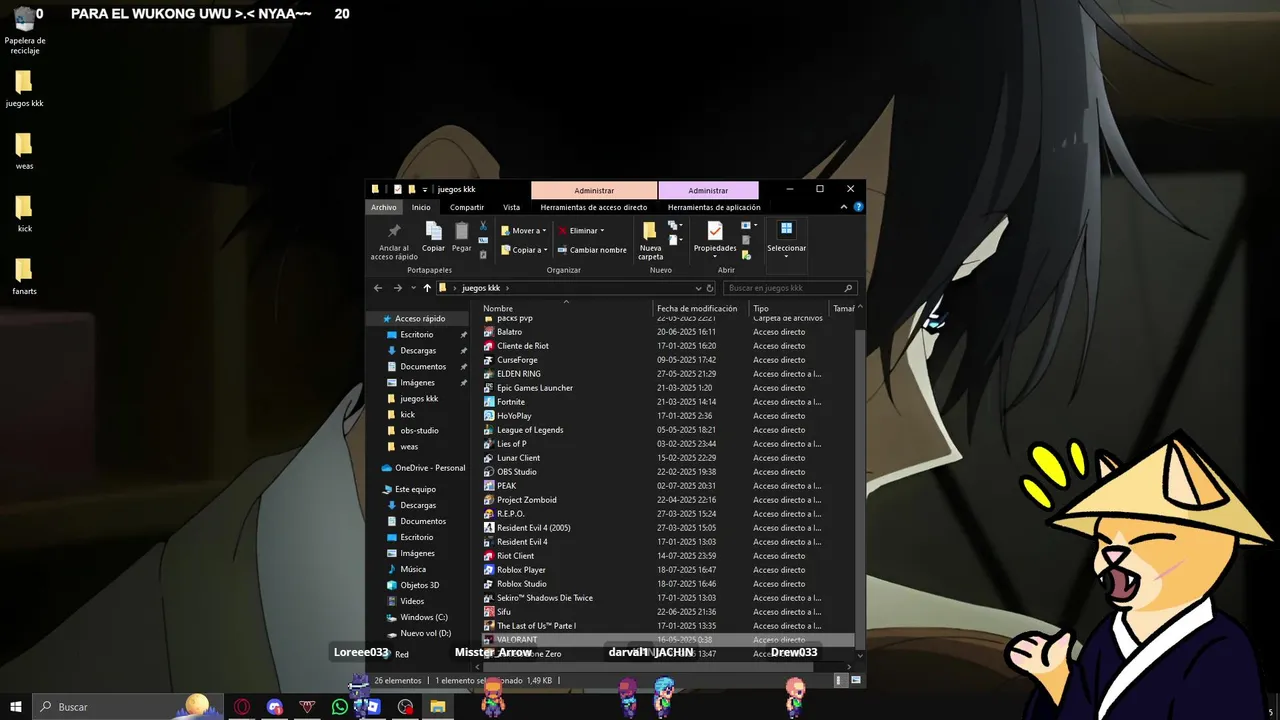Select Este equipo in navigation pane
This screenshot has width=1280, height=720.
(x=415, y=490)
